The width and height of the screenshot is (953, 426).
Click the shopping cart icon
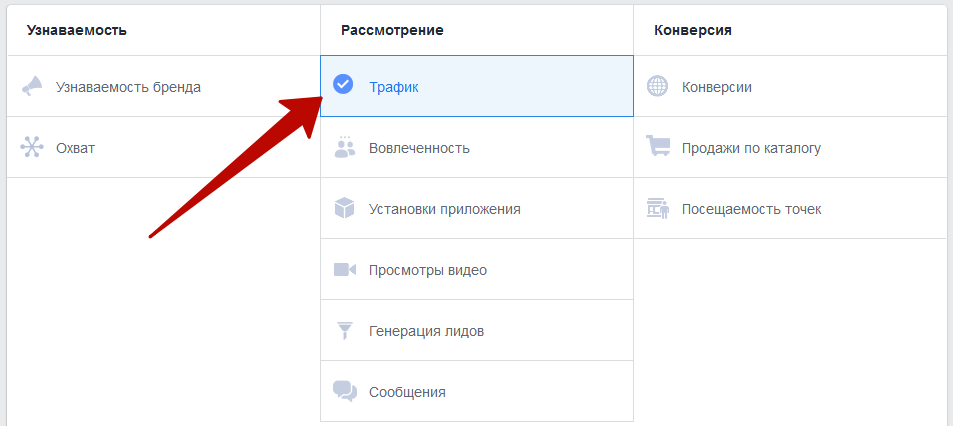pos(658,148)
